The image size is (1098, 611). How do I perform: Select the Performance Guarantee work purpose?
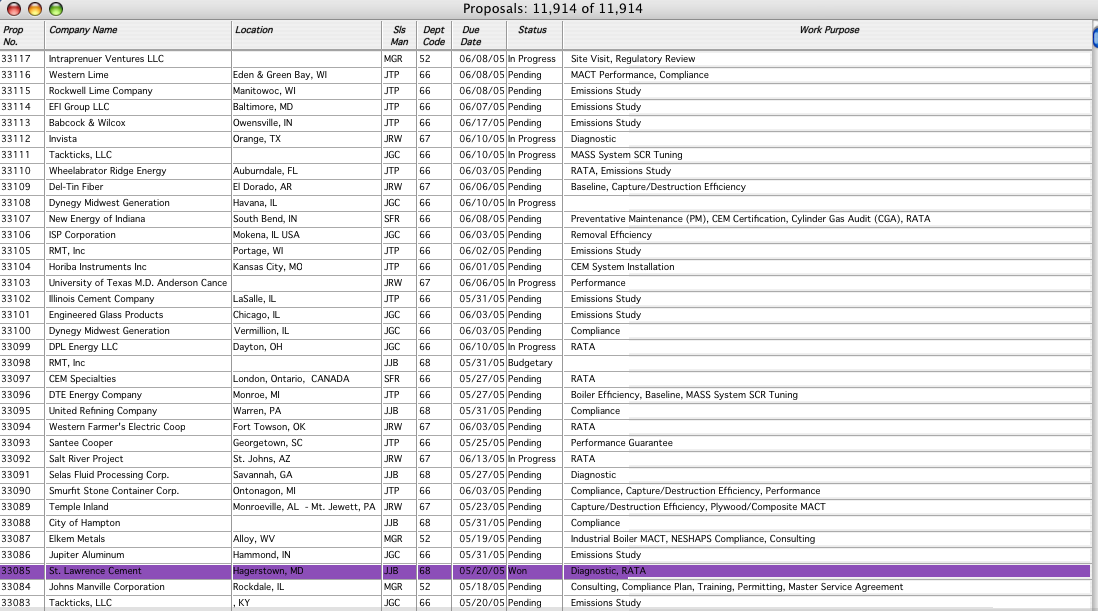pyautogui.click(x=621, y=443)
